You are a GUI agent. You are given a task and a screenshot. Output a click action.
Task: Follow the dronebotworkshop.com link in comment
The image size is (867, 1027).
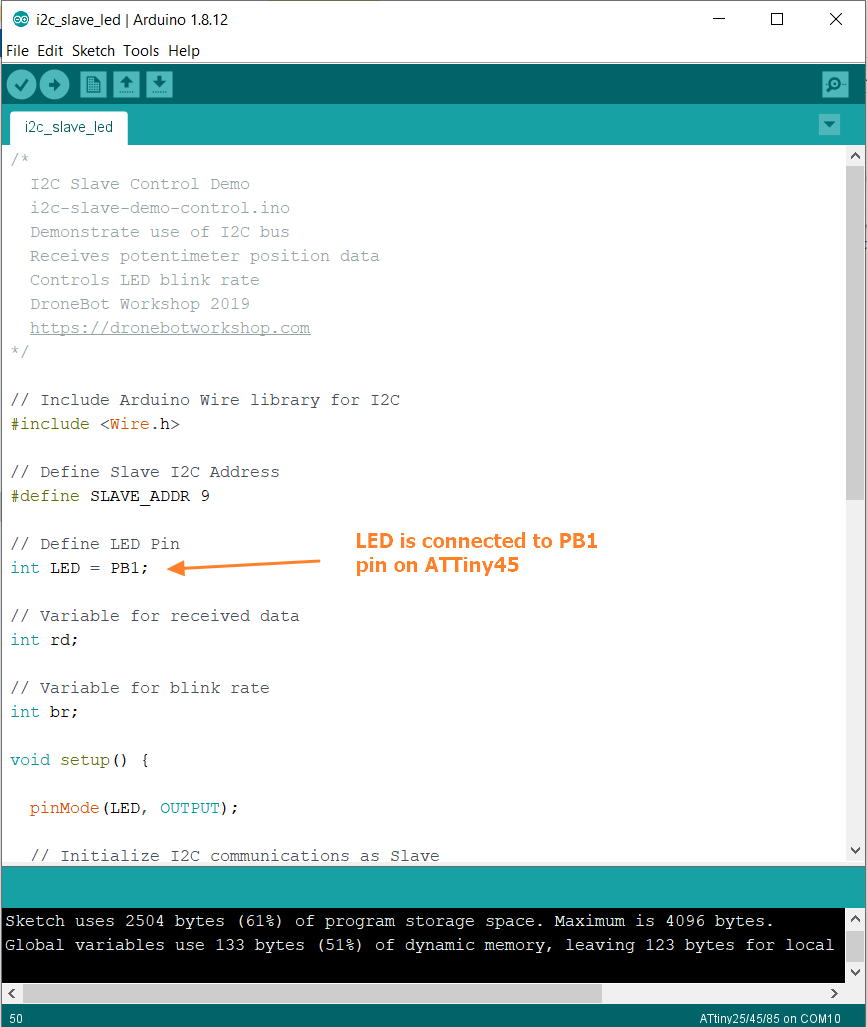[170, 328]
